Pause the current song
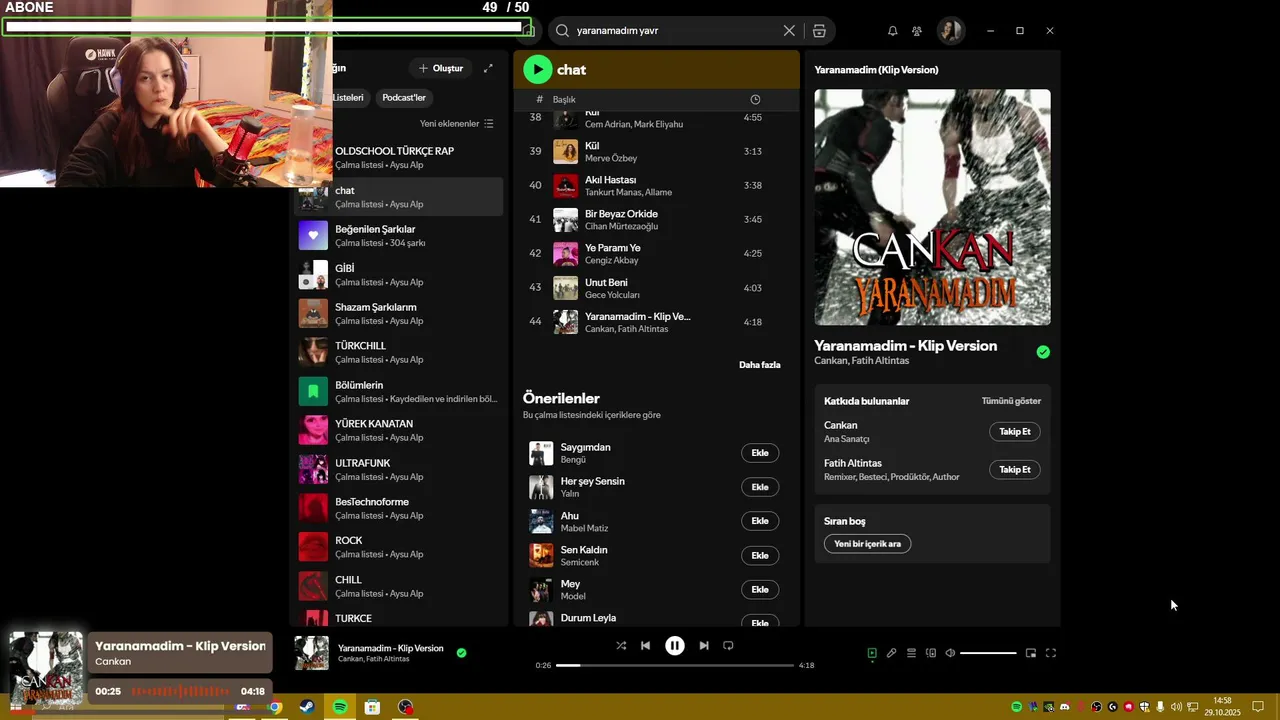Image resolution: width=1280 pixels, height=720 pixels. coord(675,646)
